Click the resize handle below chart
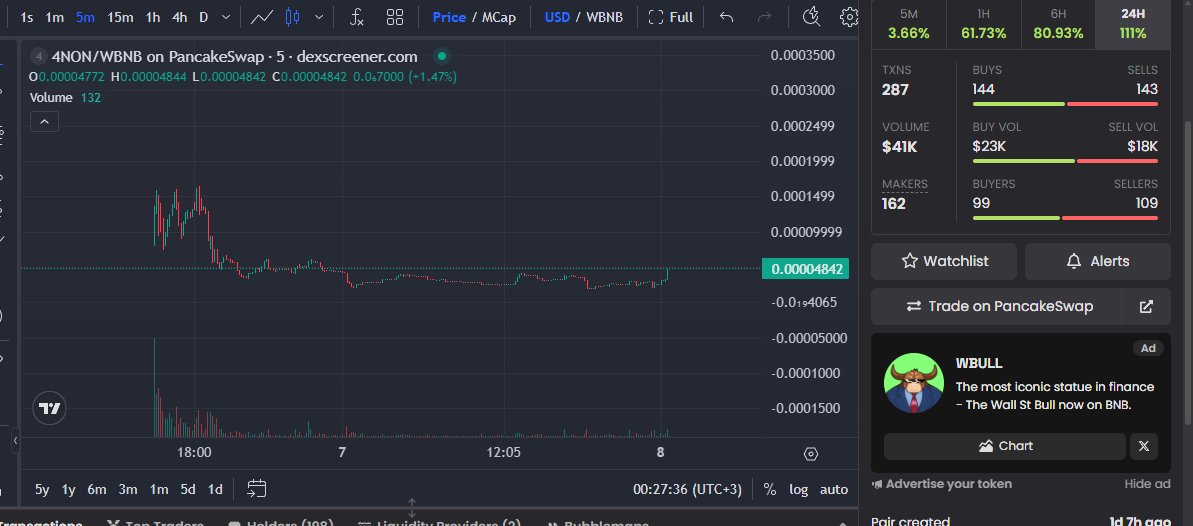1193x526 pixels. (x=412, y=507)
